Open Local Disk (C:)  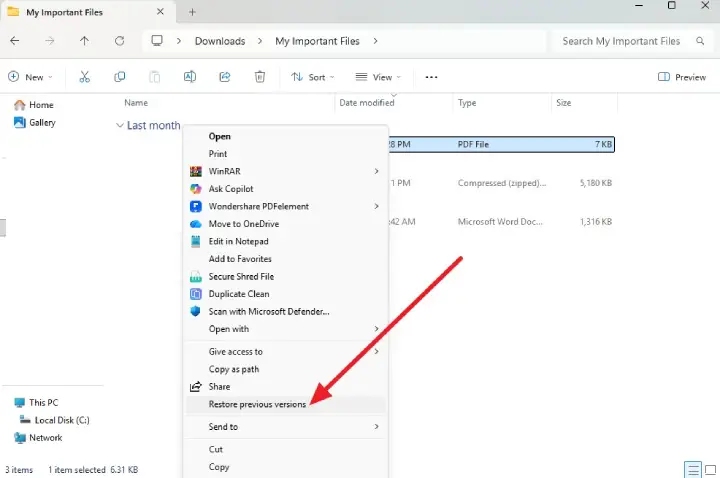55,420
